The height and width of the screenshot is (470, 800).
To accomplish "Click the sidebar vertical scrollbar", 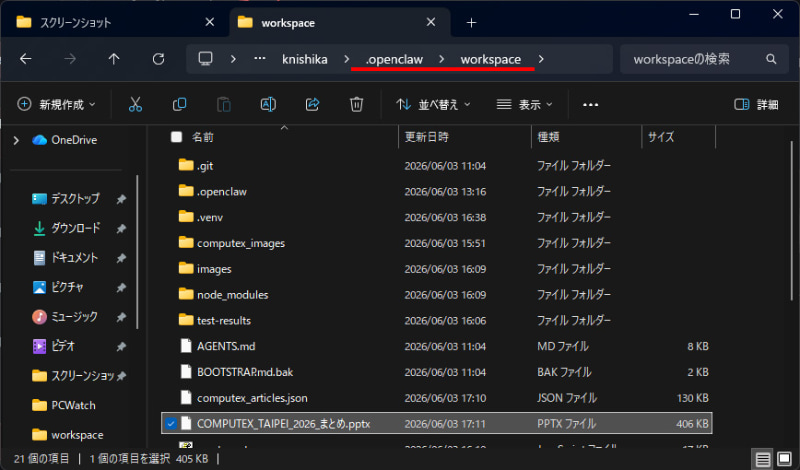I will pos(137,252).
